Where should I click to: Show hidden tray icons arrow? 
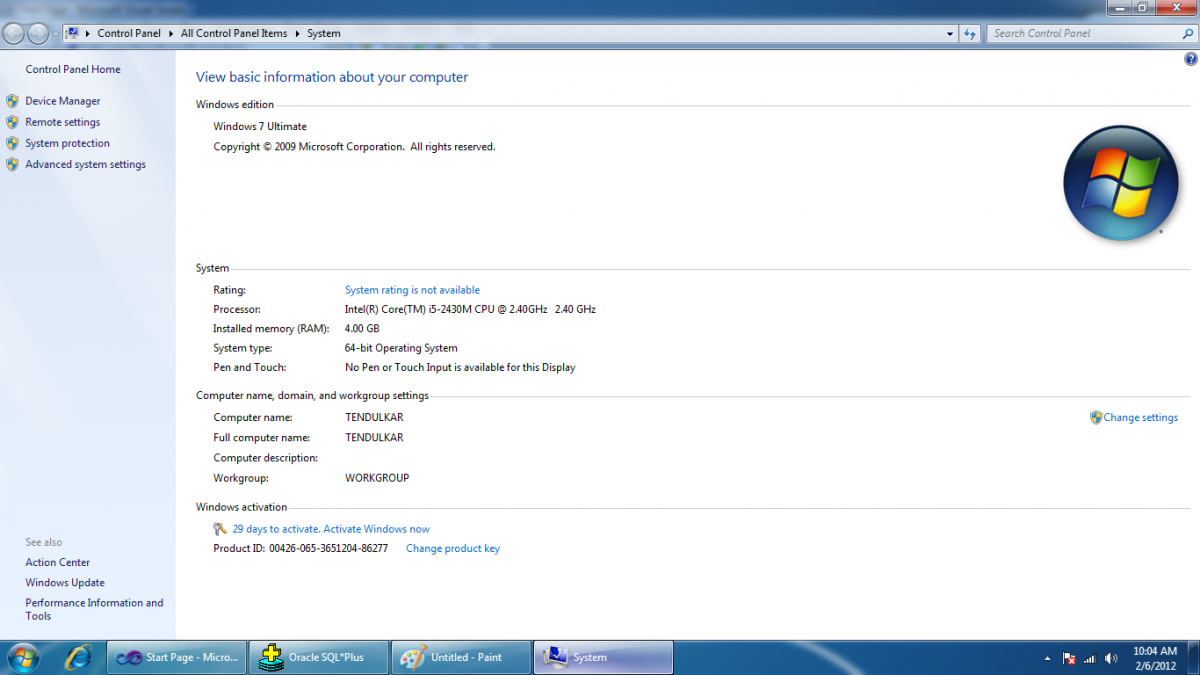tap(1047, 659)
